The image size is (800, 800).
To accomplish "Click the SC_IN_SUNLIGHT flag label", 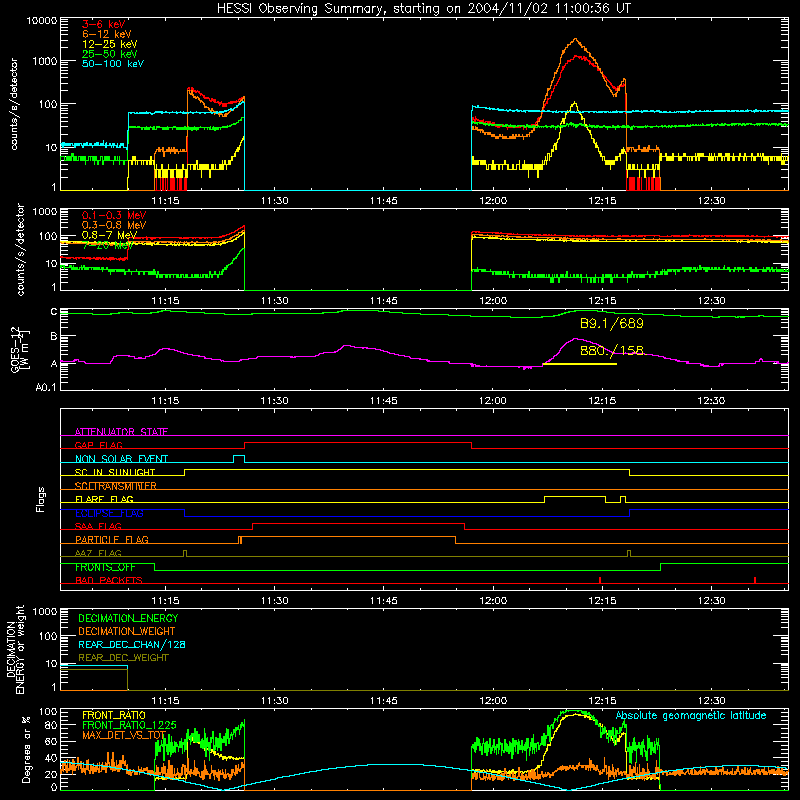I will pos(115,472).
